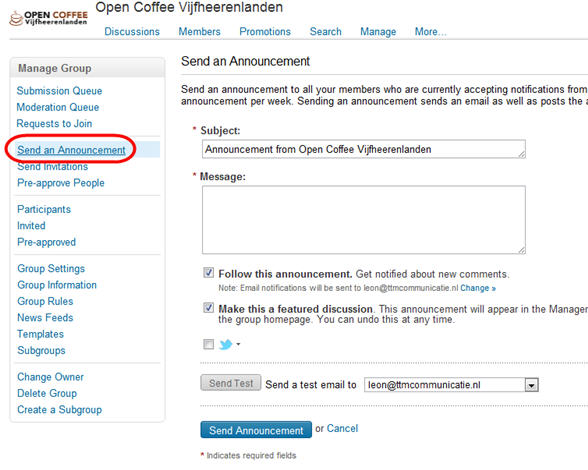This screenshot has width=588, height=470.
Task: Toggle the Follow this announcement checkbox
Action: coord(208,273)
